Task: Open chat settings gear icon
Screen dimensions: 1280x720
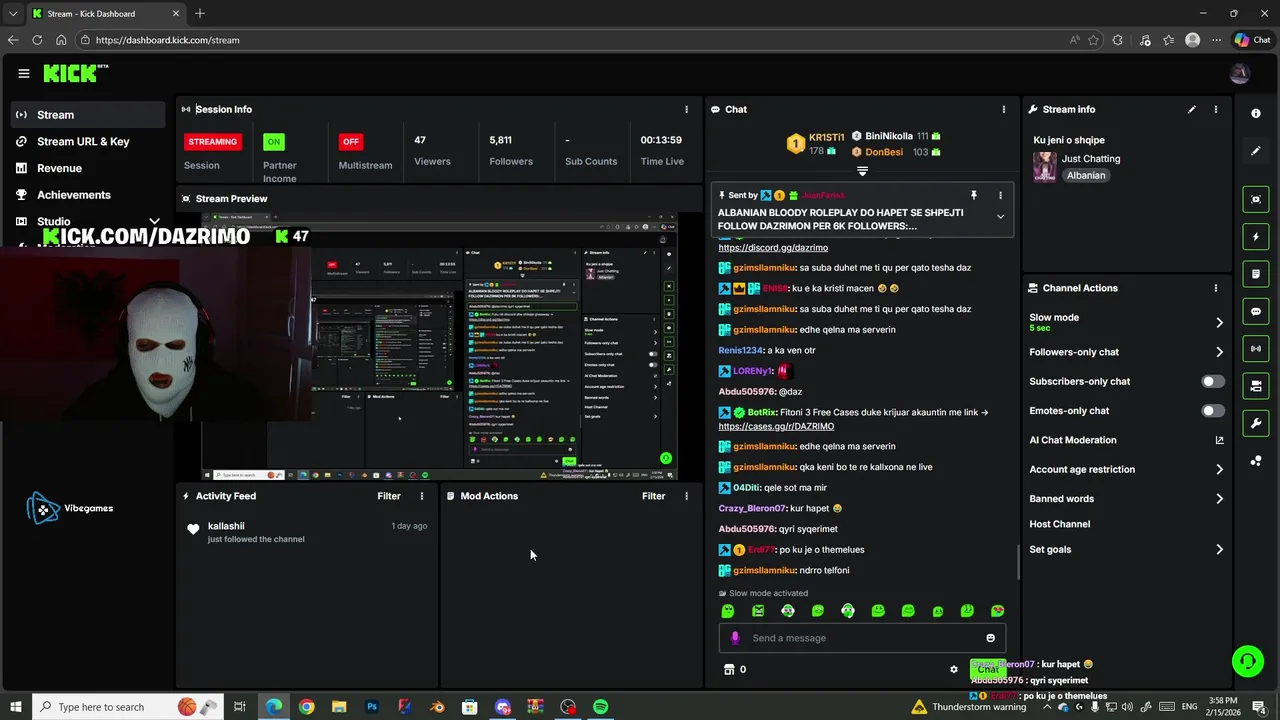Action: pyautogui.click(x=954, y=670)
